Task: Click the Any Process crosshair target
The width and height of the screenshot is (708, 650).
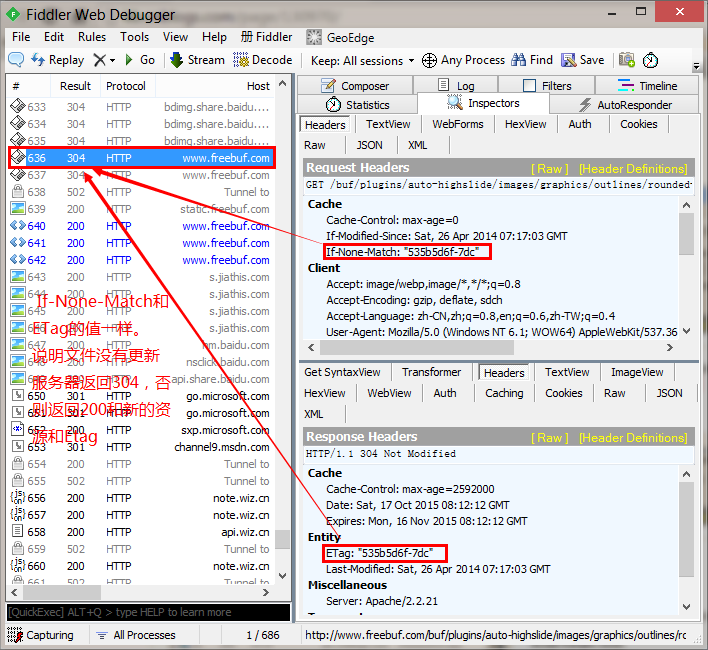Action: point(463,60)
